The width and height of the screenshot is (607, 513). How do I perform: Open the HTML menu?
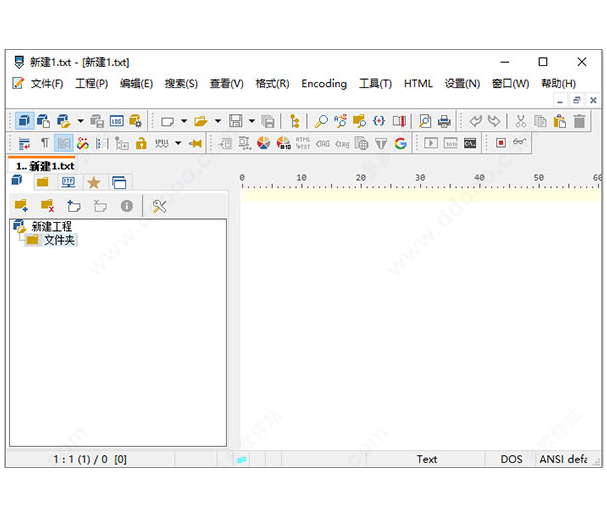pos(418,84)
